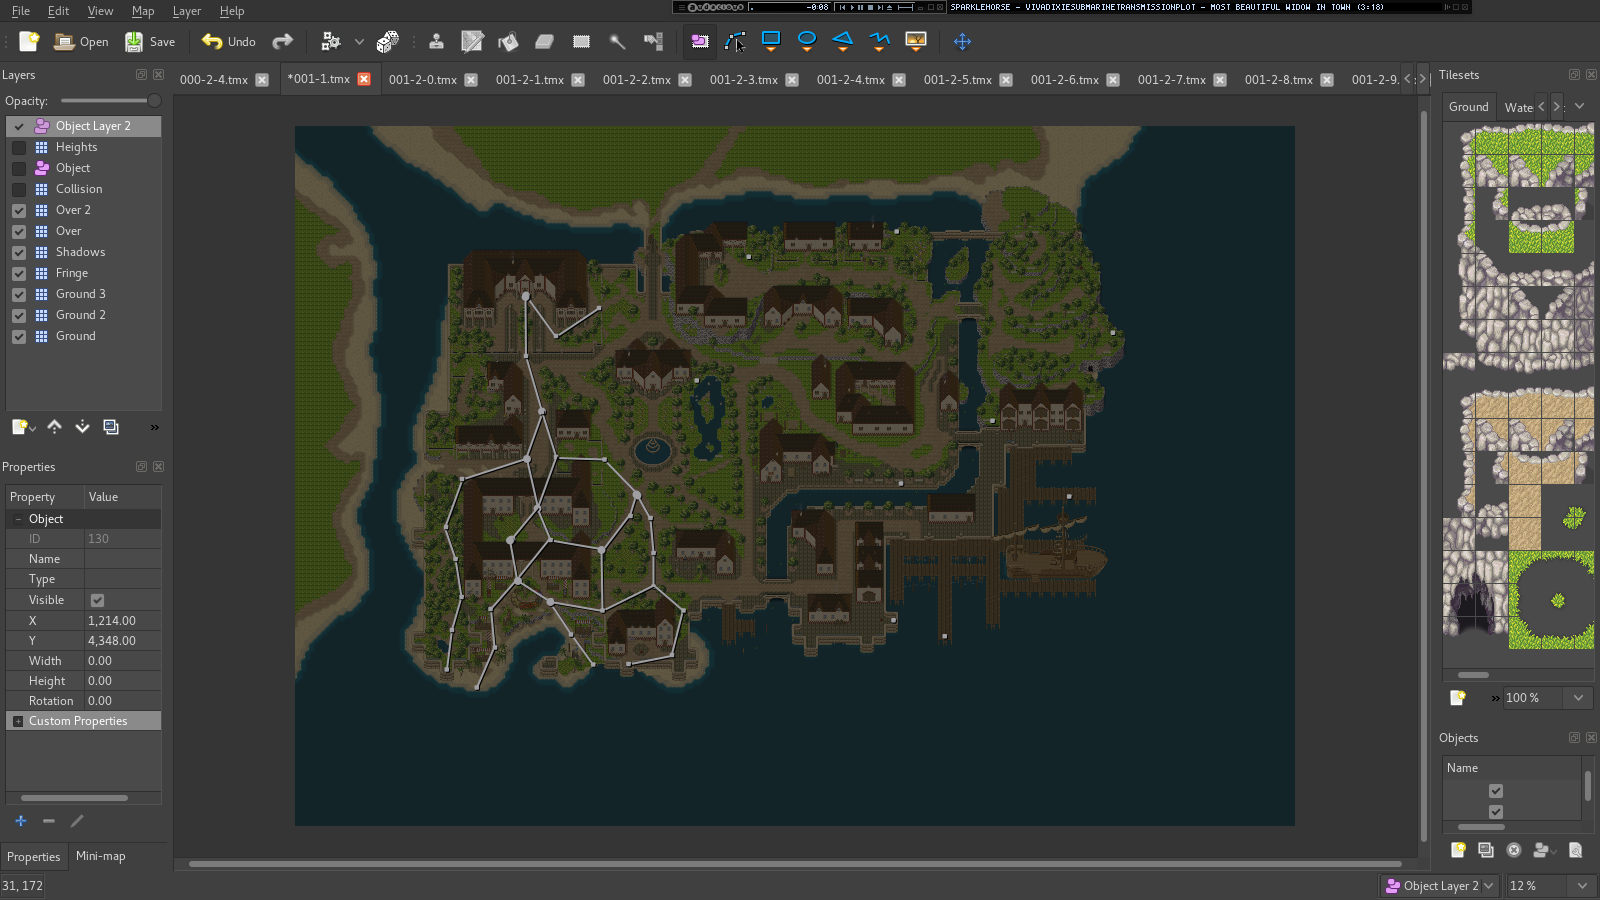This screenshot has height=900, width=1600.
Task: Hide the Shadows layer
Action: (19, 252)
